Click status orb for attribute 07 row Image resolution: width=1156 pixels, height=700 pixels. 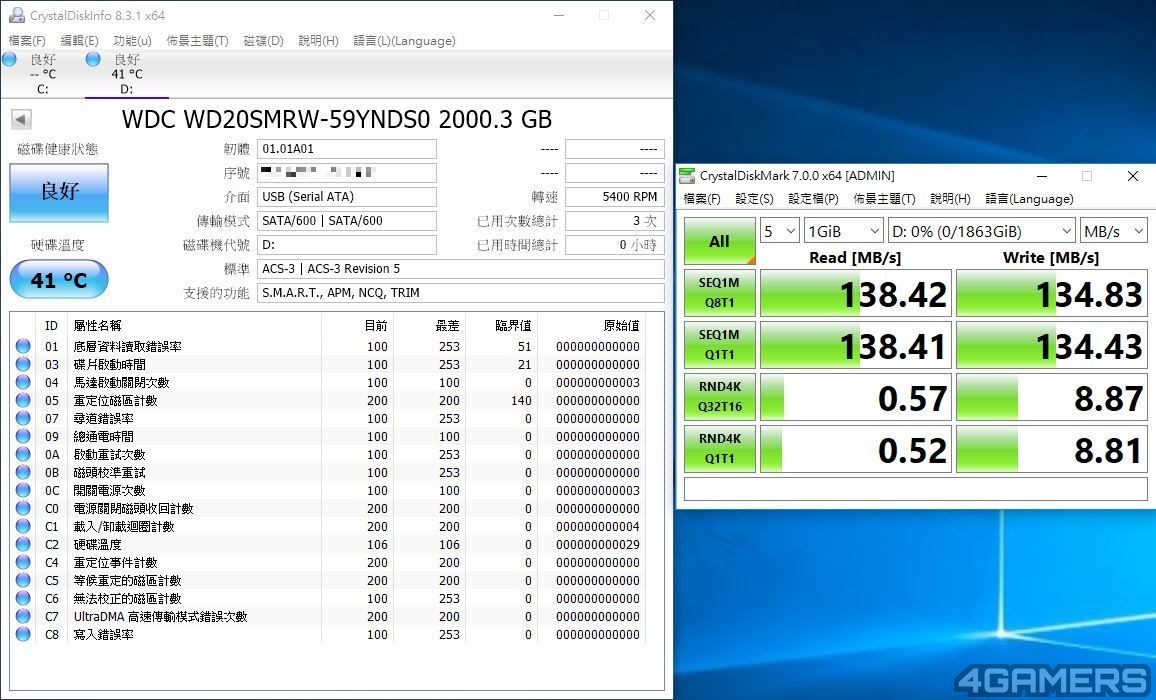click(x=23, y=418)
